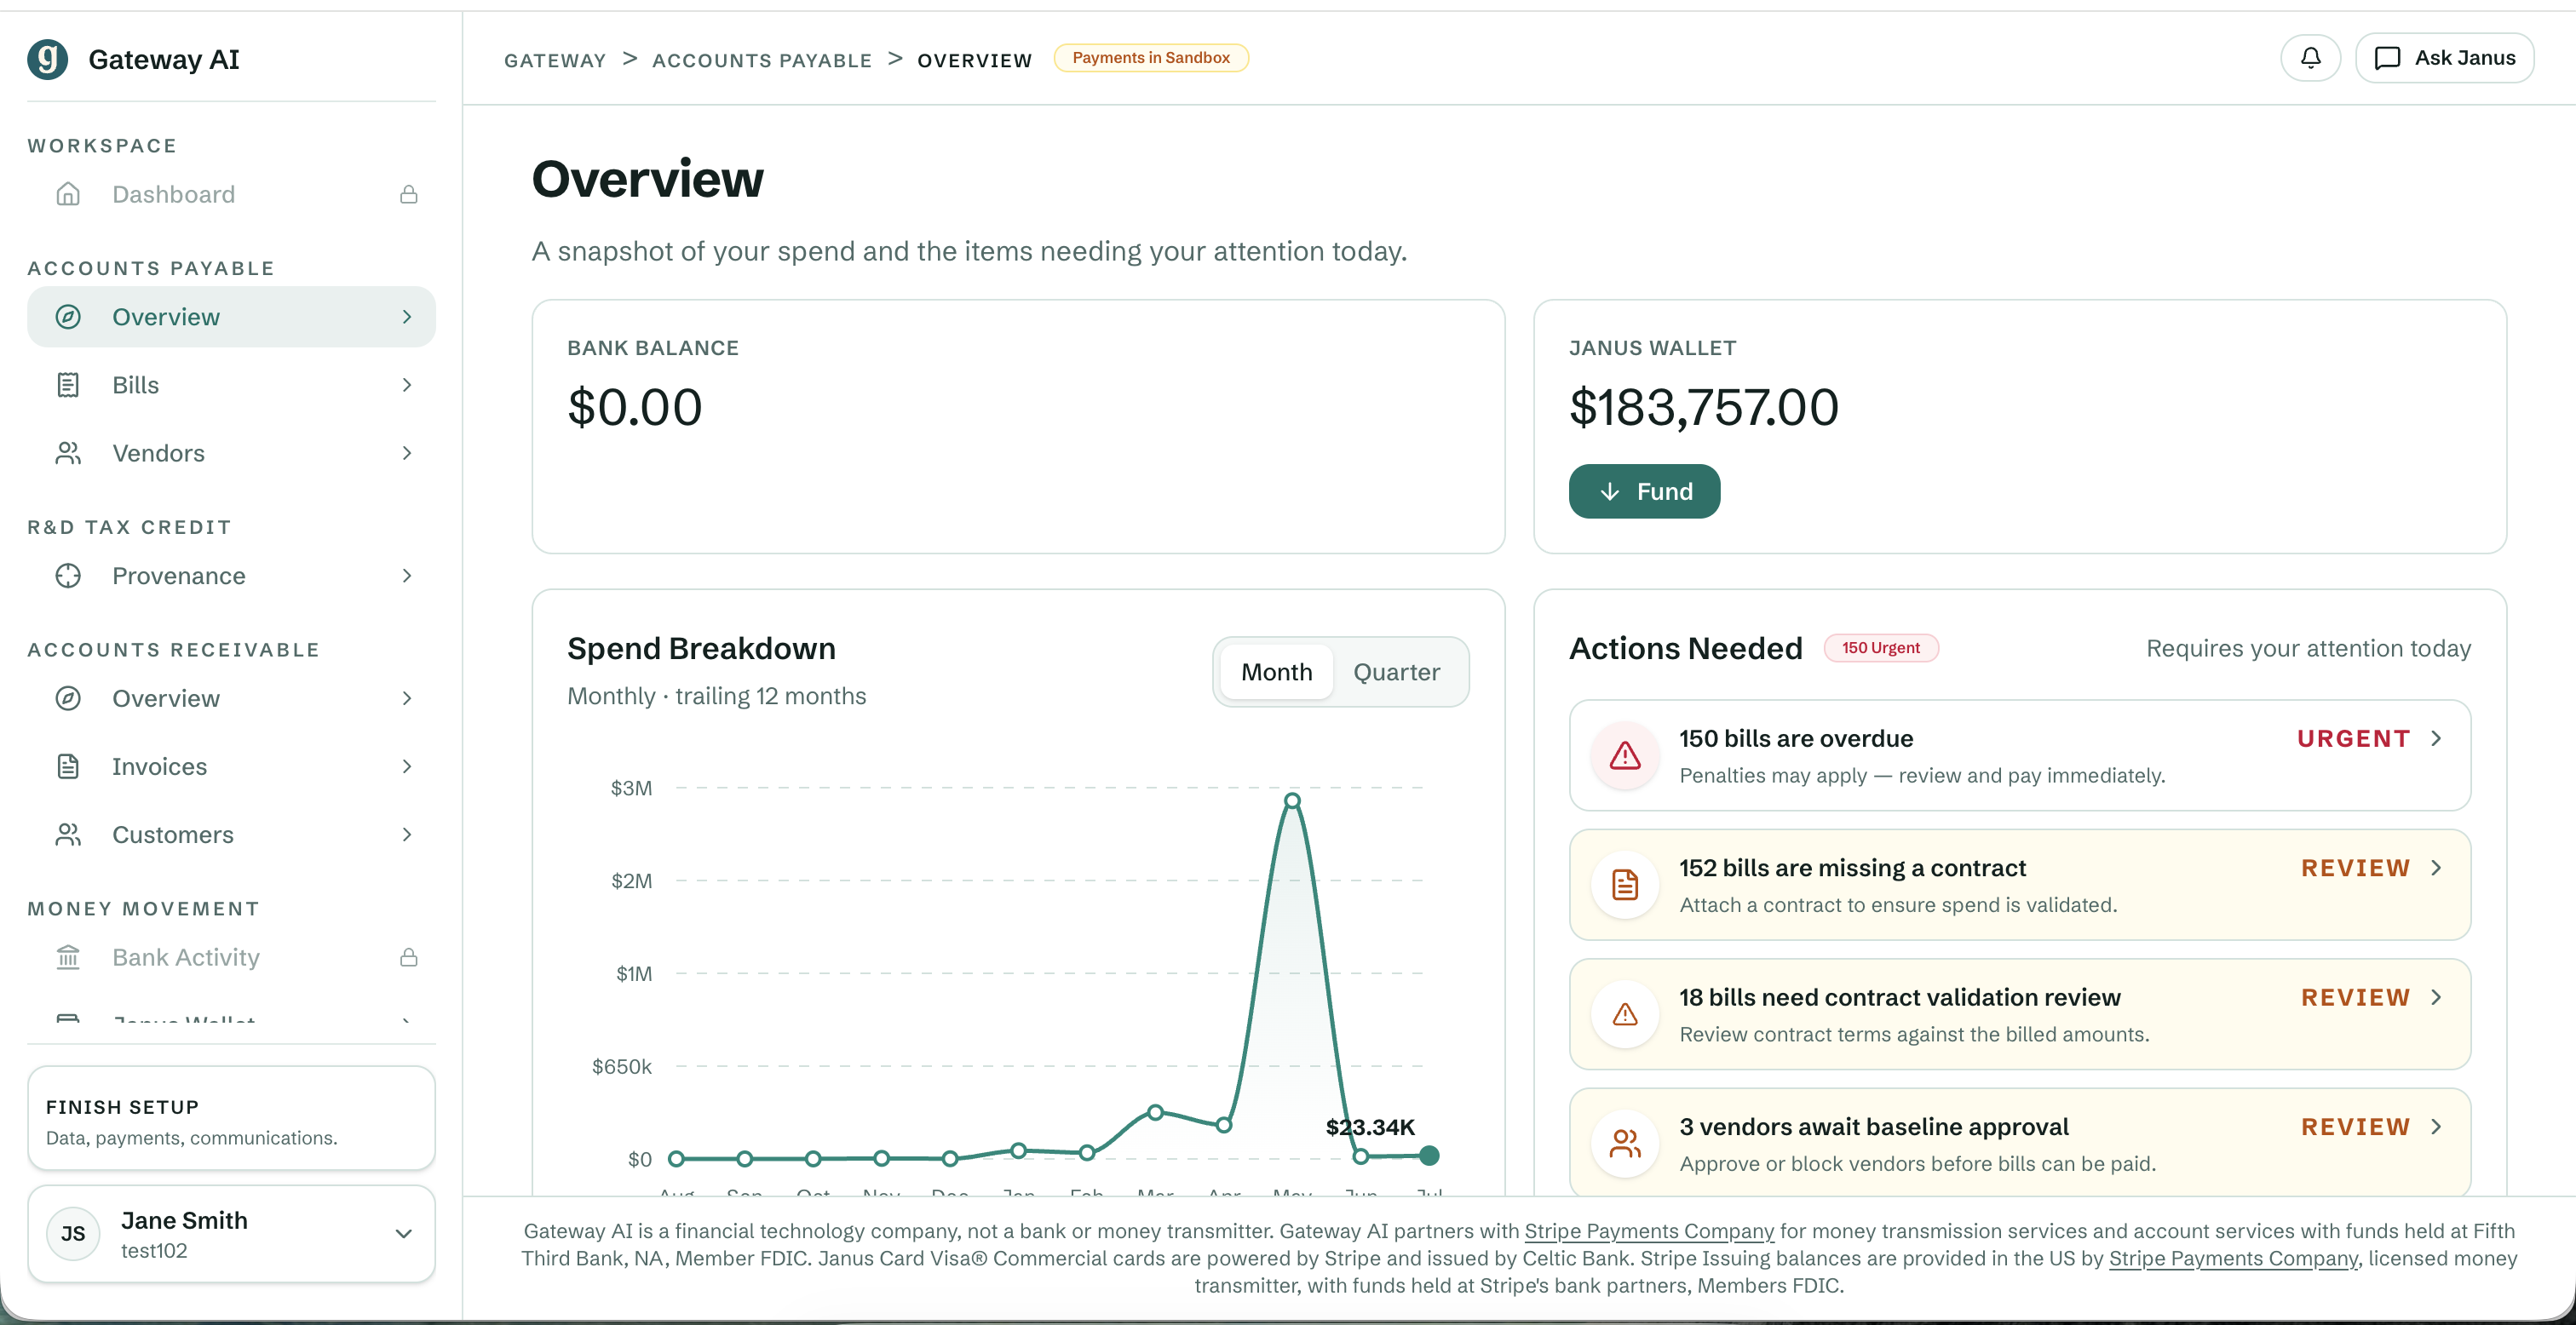Viewport: 2576px width, 1325px height.
Task: Click the JS avatar for Jane Smith
Action: click(73, 1234)
